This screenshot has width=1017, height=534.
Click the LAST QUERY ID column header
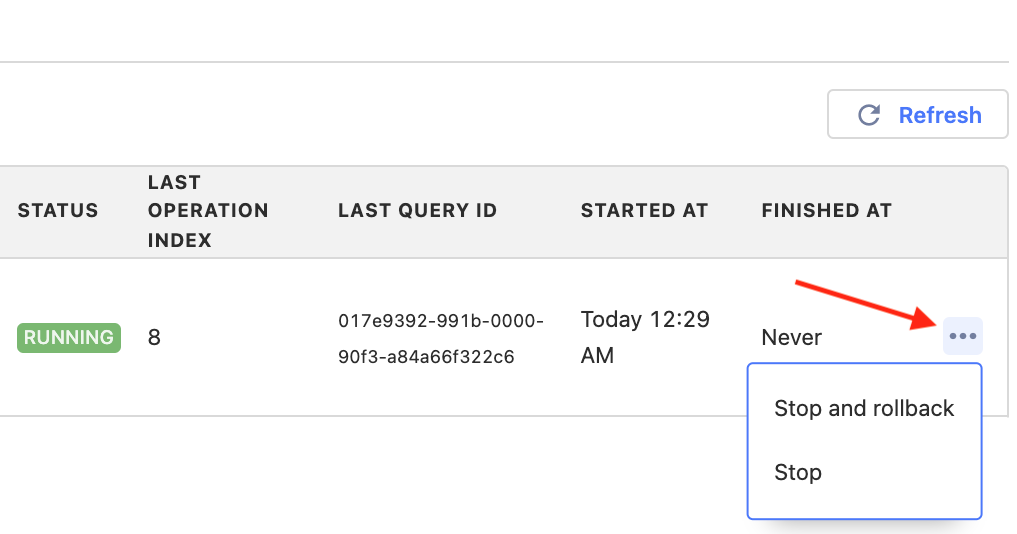click(x=417, y=211)
